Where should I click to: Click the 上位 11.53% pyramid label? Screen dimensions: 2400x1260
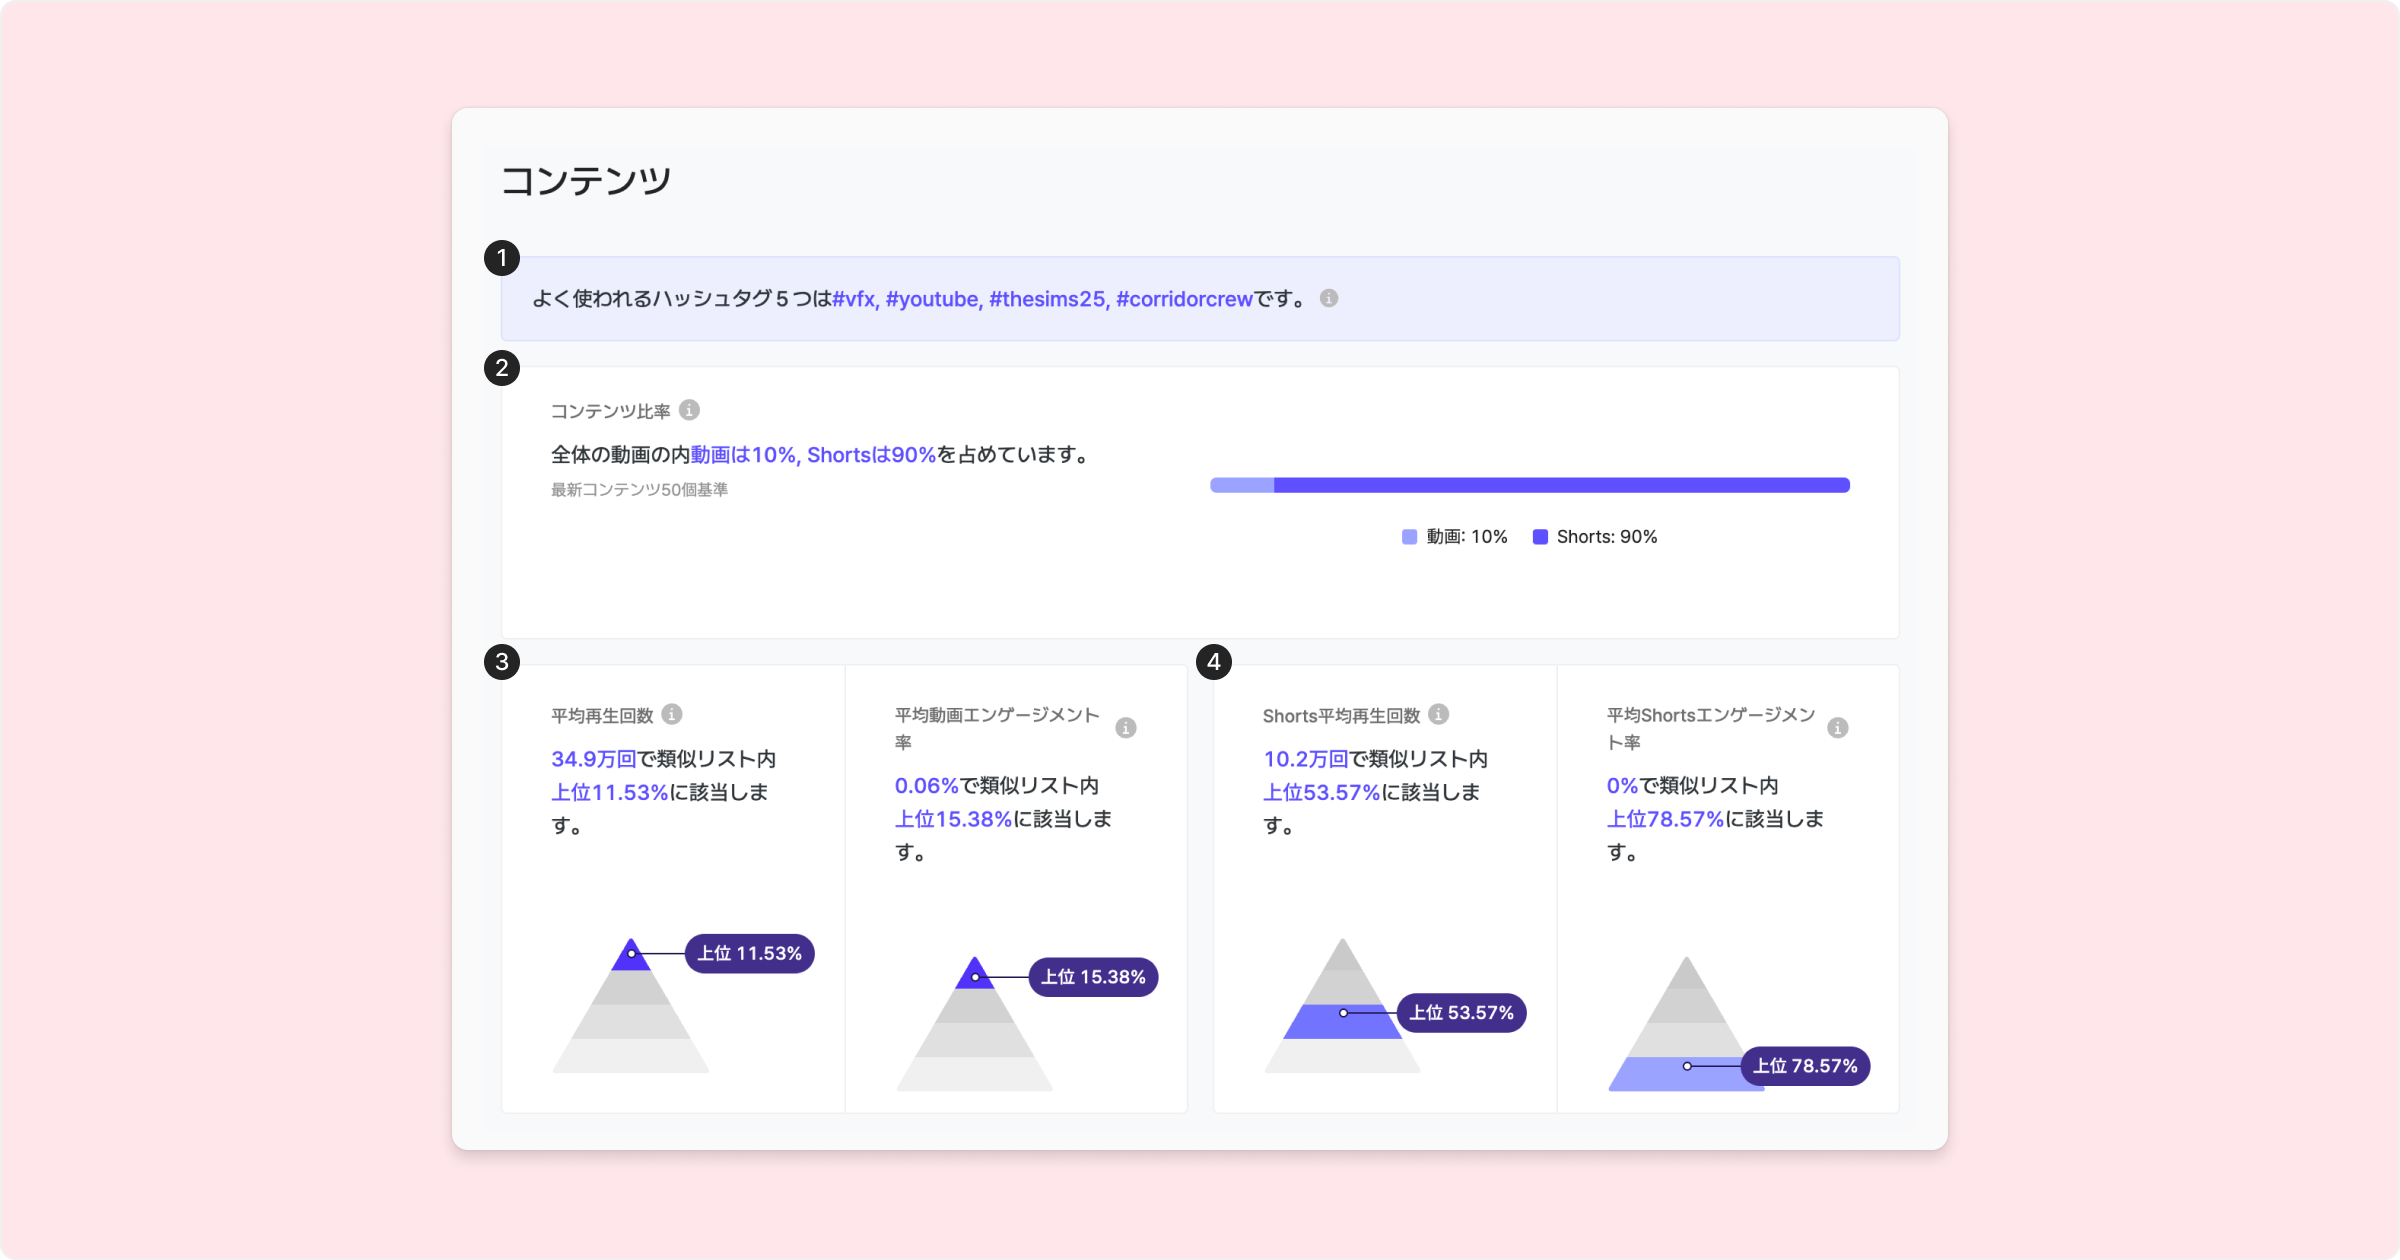(749, 953)
